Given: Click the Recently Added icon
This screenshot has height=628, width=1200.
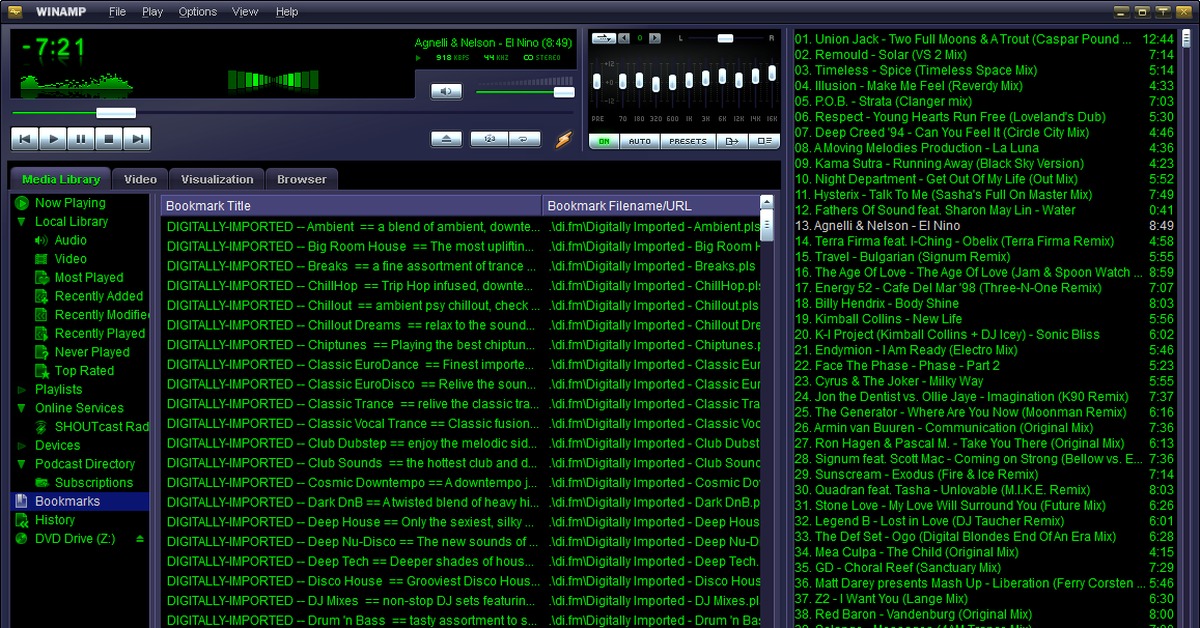Looking at the screenshot, I should pos(41,296).
